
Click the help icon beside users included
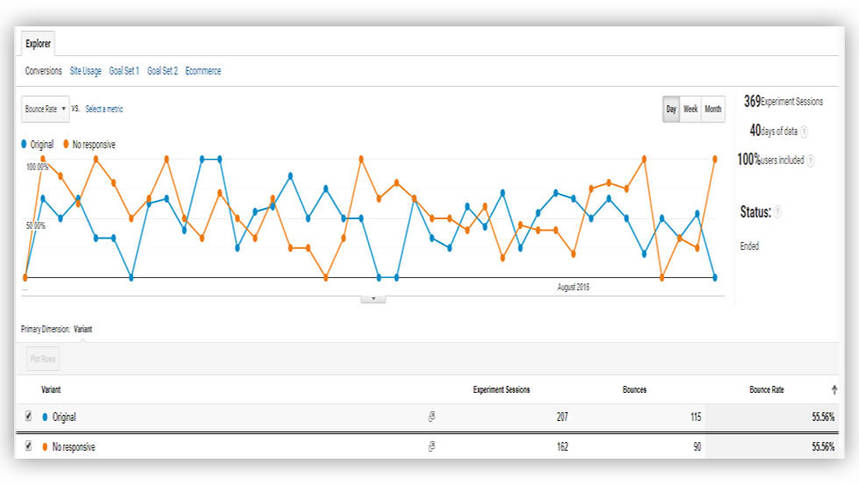point(810,161)
